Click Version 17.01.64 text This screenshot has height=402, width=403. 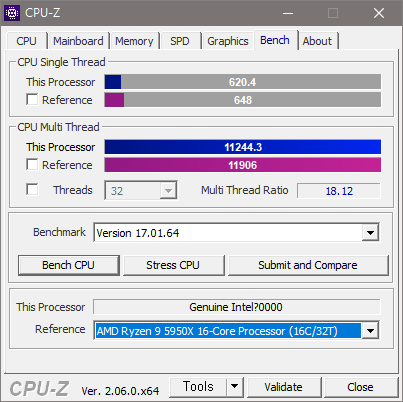click(x=138, y=233)
